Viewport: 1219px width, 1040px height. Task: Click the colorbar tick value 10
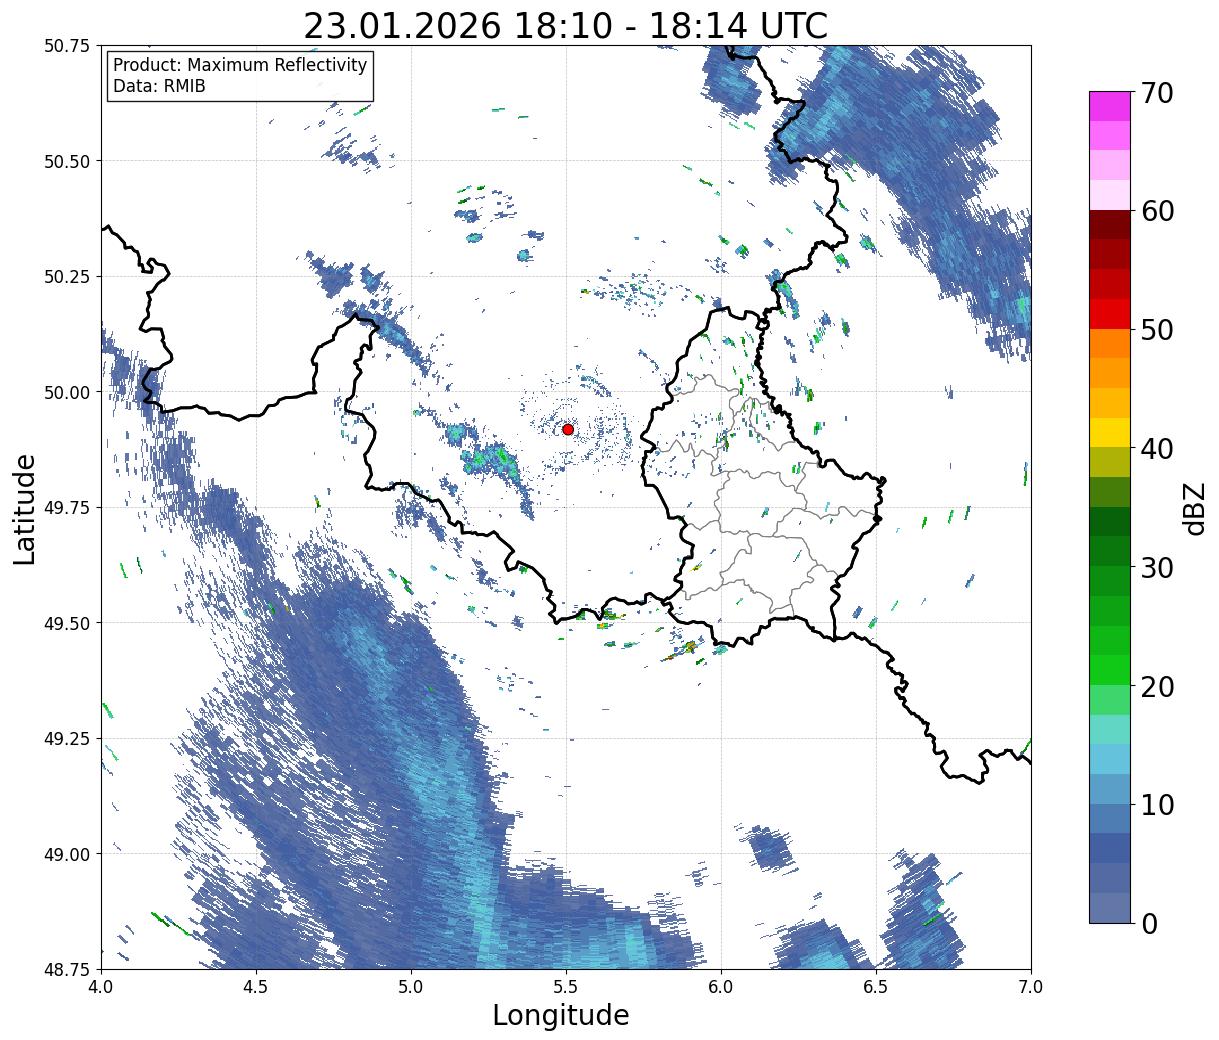1157,804
